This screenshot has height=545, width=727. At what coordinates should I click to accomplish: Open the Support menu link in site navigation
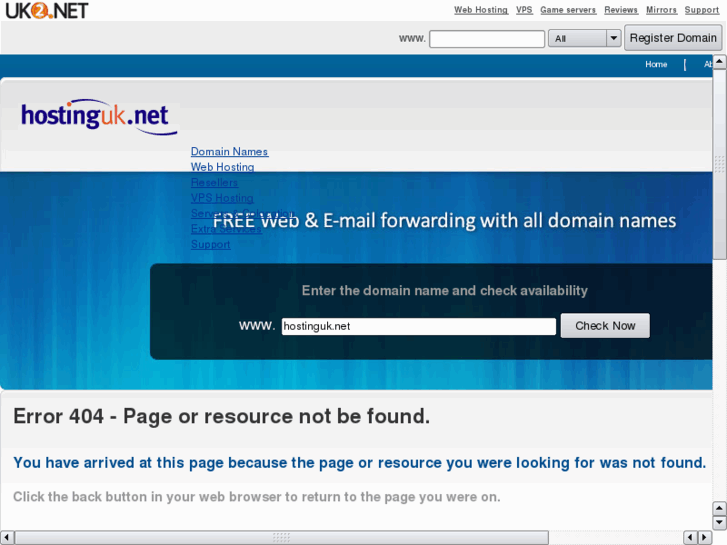point(210,244)
